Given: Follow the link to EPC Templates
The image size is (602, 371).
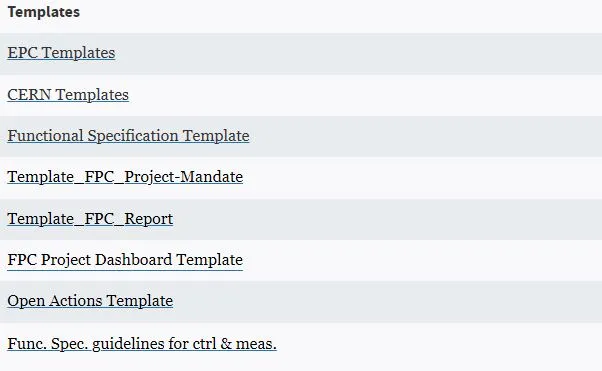Looking at the screenshot, I should tap(61, 53).
